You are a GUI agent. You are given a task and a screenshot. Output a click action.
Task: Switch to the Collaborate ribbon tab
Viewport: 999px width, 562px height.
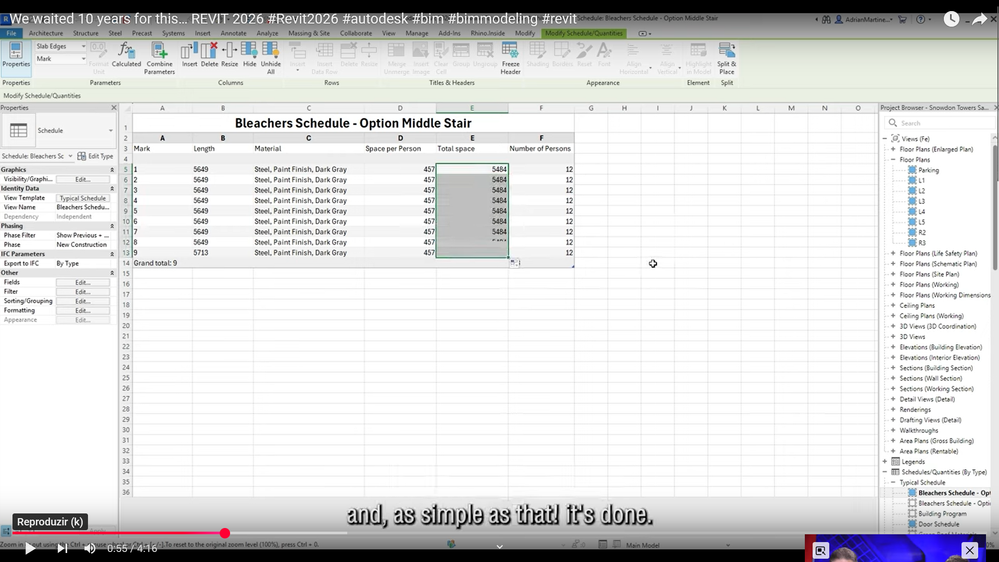356,33
